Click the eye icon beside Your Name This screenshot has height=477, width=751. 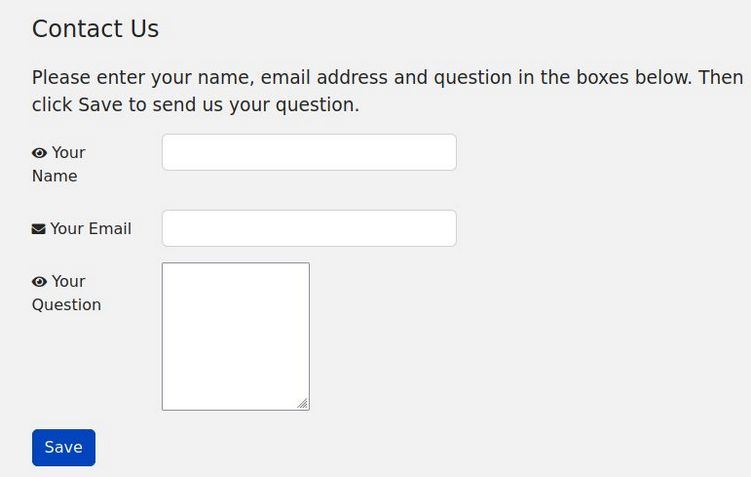click(40, 153)
